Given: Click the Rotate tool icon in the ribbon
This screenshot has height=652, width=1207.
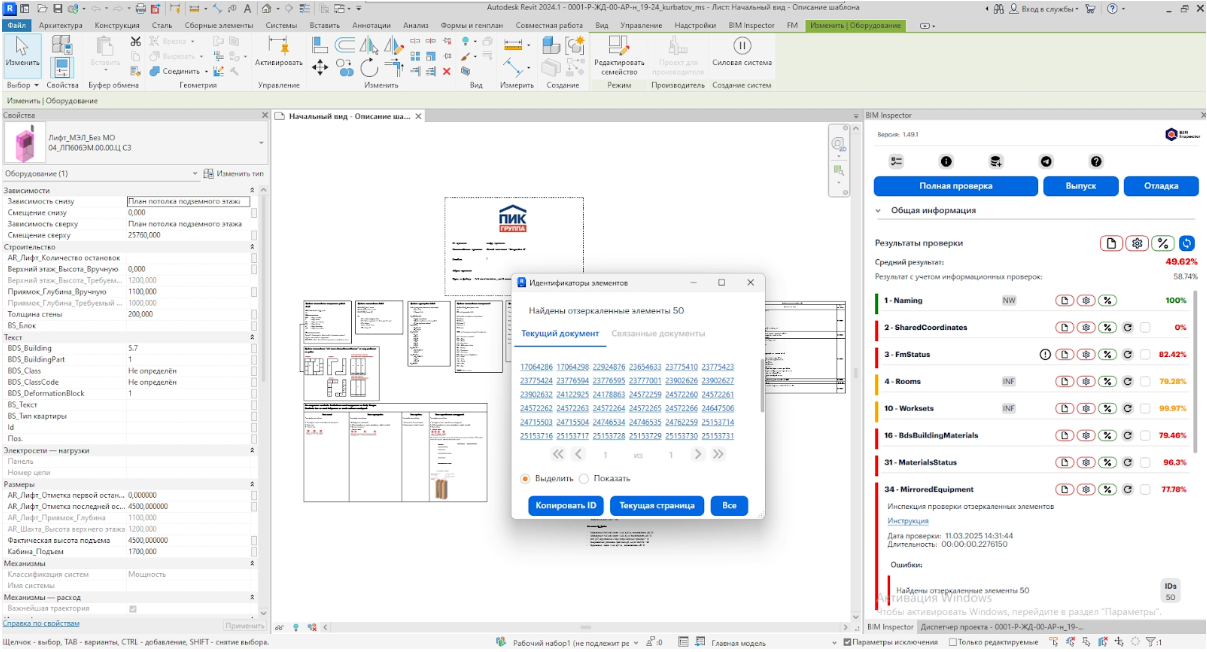Looking at the screenshot, I should pyautogui.click(x=369, y=67).
